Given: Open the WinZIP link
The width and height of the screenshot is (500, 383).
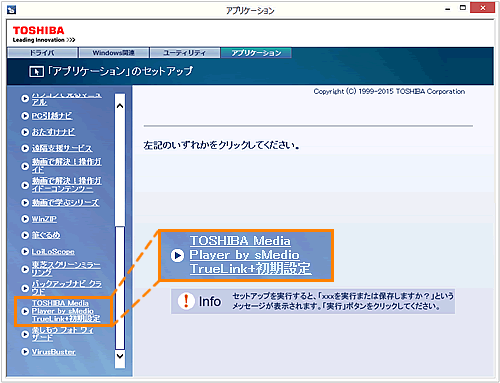Looking at the screenshot, I should [44, 219].
